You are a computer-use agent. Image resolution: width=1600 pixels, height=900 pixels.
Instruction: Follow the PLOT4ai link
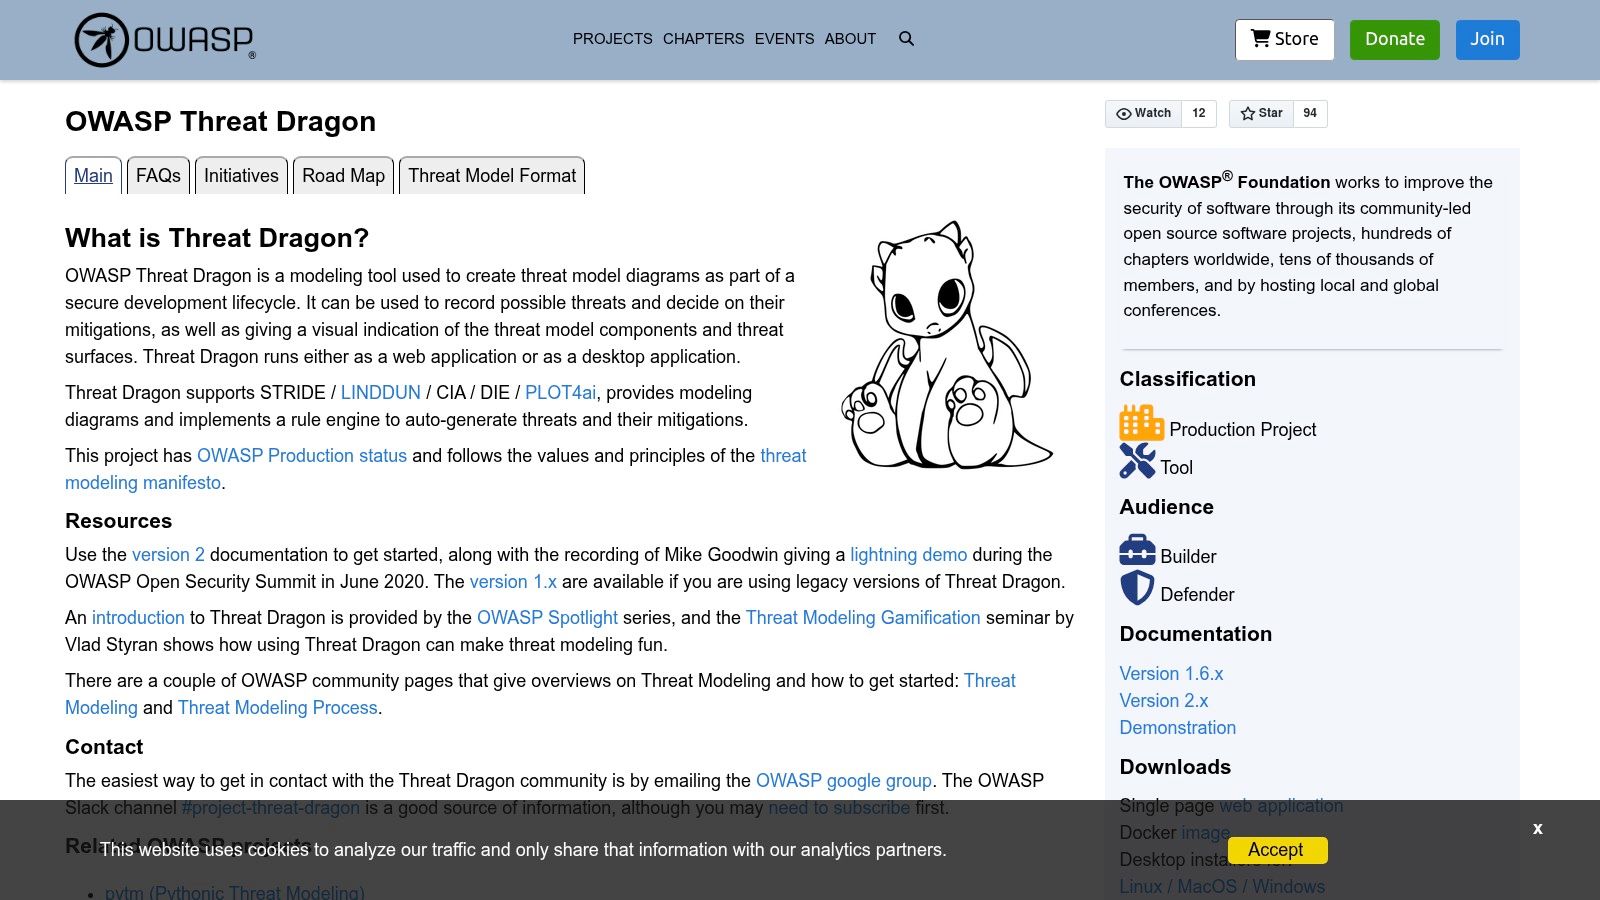[x=561, y=393]
